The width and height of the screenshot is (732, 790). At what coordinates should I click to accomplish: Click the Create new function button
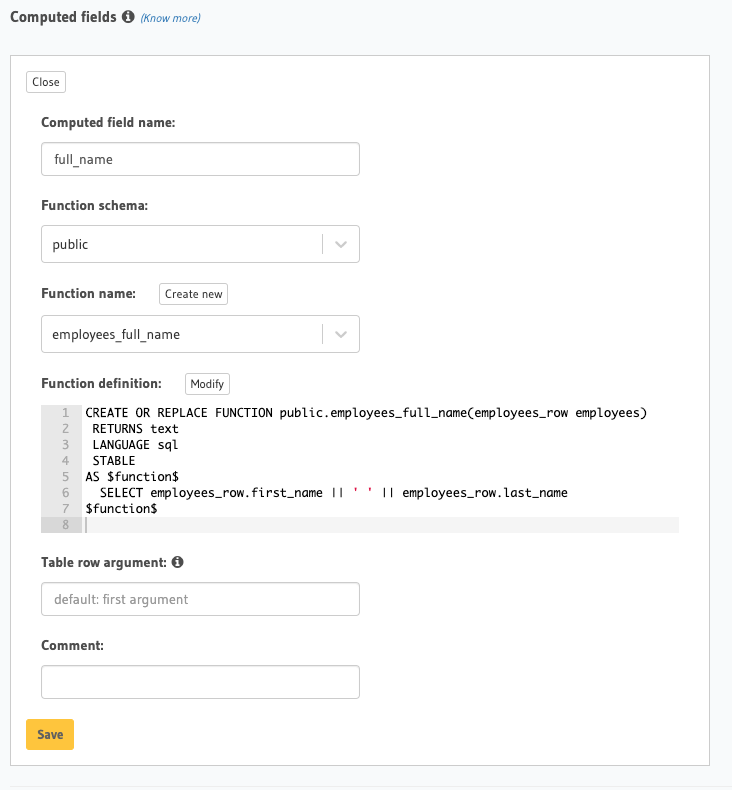coord(194,294)
